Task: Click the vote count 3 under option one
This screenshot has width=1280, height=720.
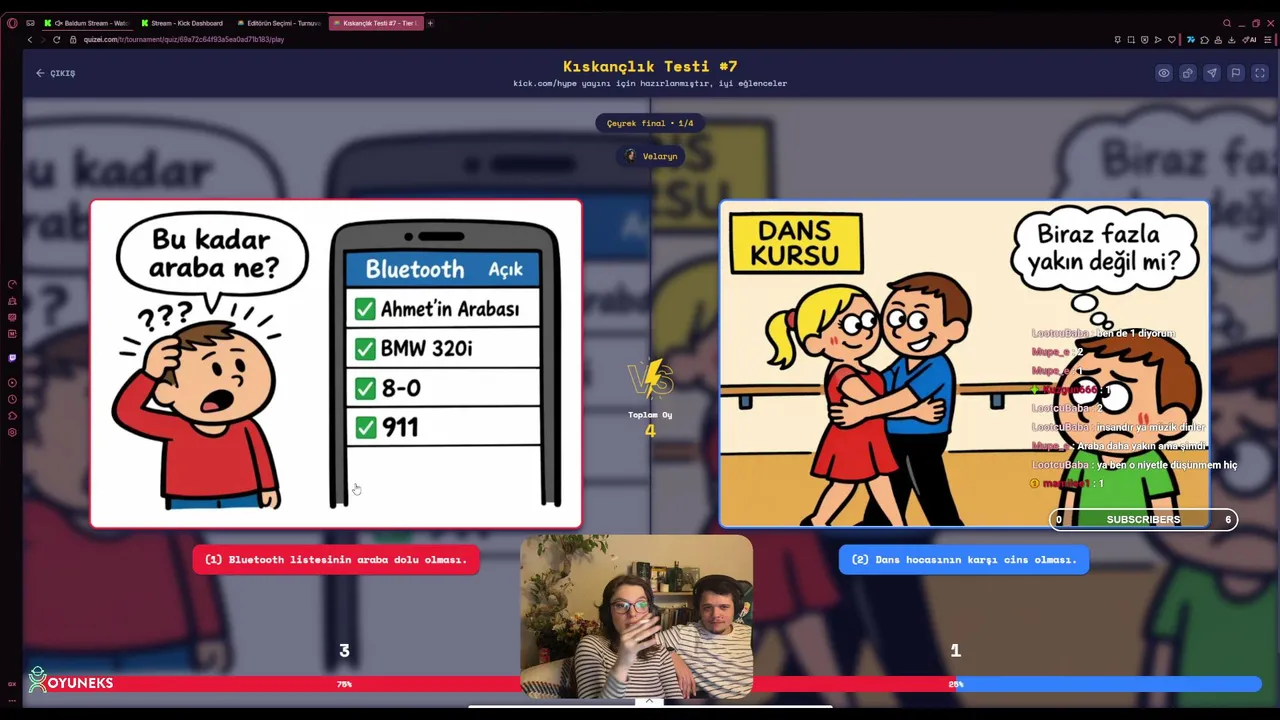Action: tap(344, 651)
